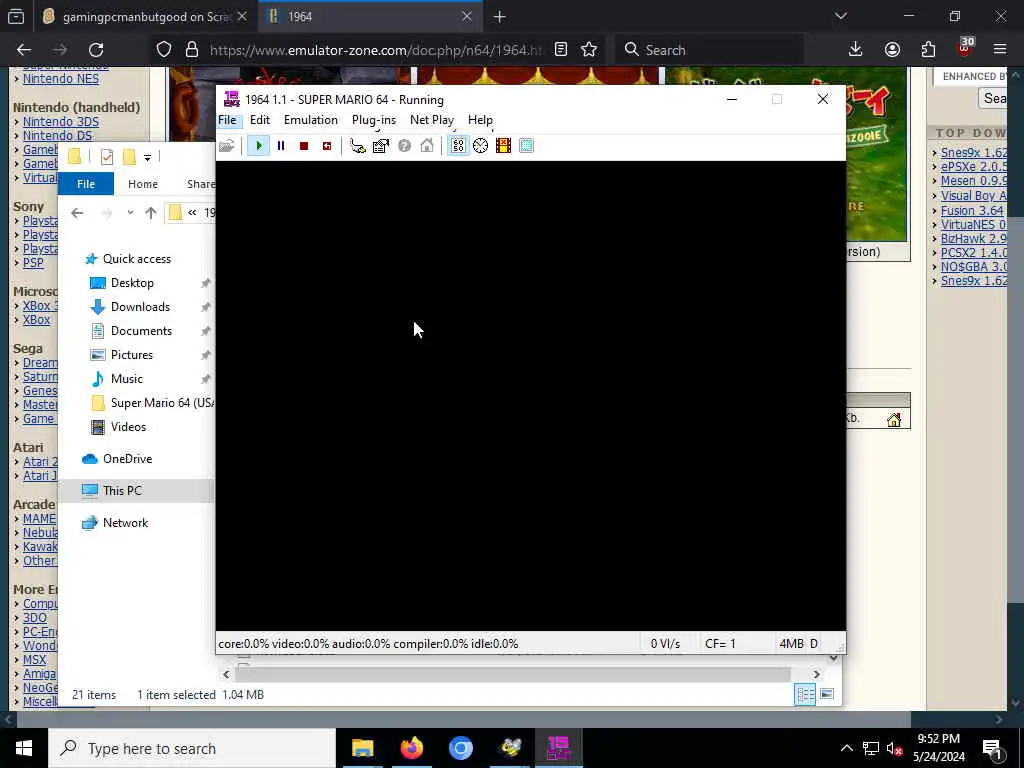Select Documents in navigation pane
This screenshot has height=768, width=1024.
click(141, 331)
